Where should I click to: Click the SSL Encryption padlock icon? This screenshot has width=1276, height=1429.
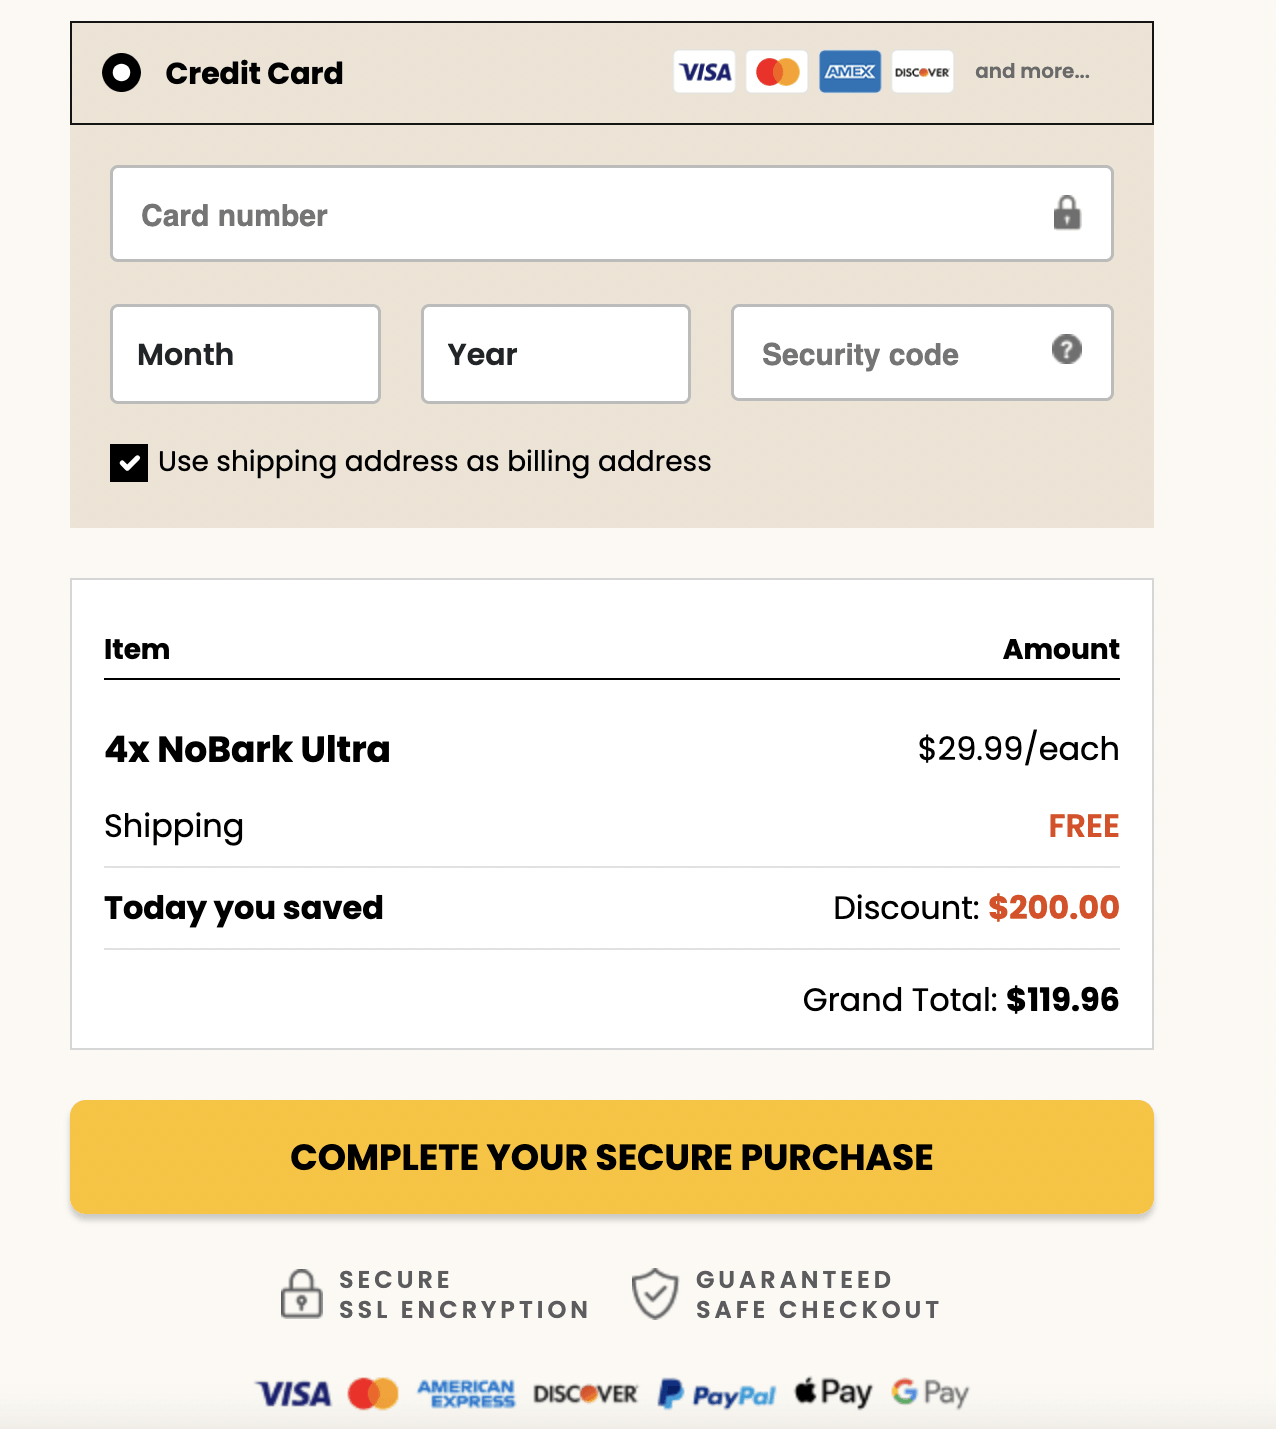tap(299, 1293)
